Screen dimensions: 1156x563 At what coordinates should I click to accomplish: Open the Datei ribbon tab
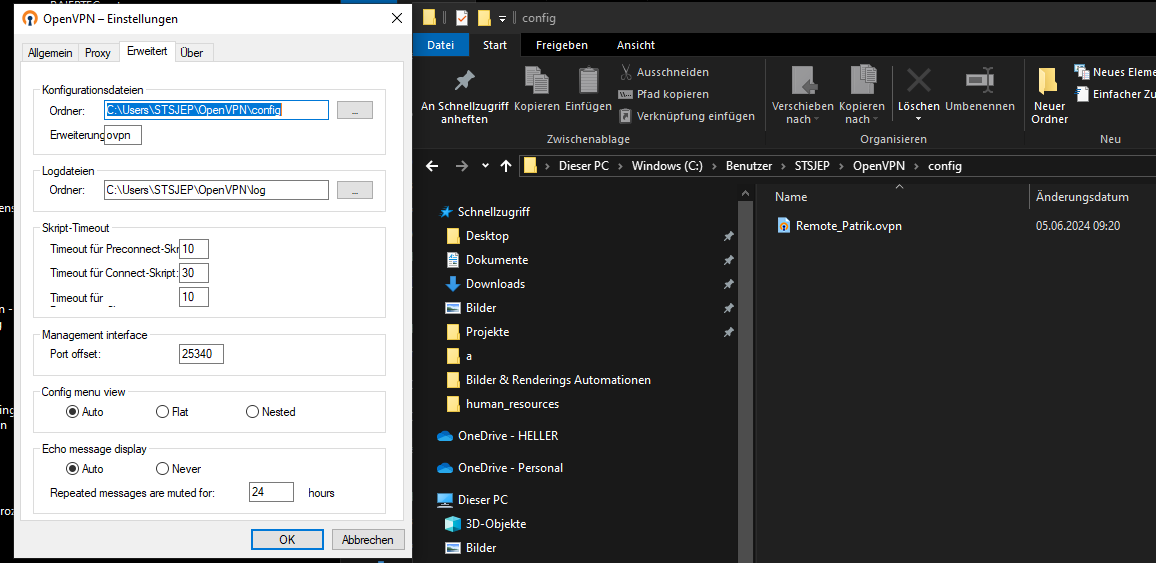click(x=440, y=45)
